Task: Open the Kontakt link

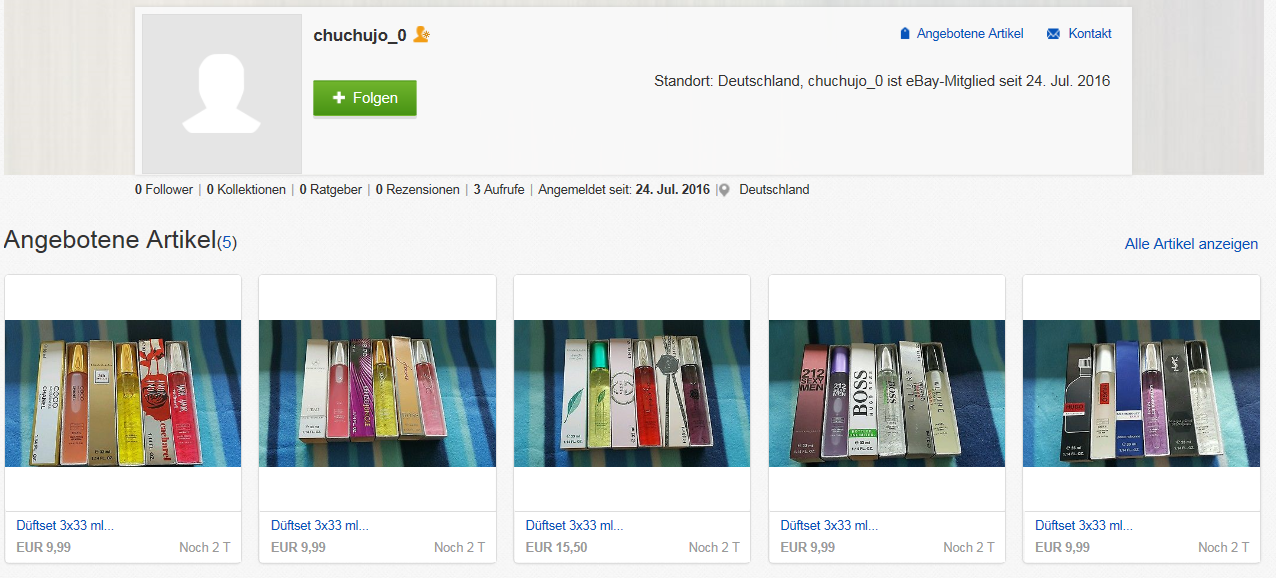Action: (1090, 34)
